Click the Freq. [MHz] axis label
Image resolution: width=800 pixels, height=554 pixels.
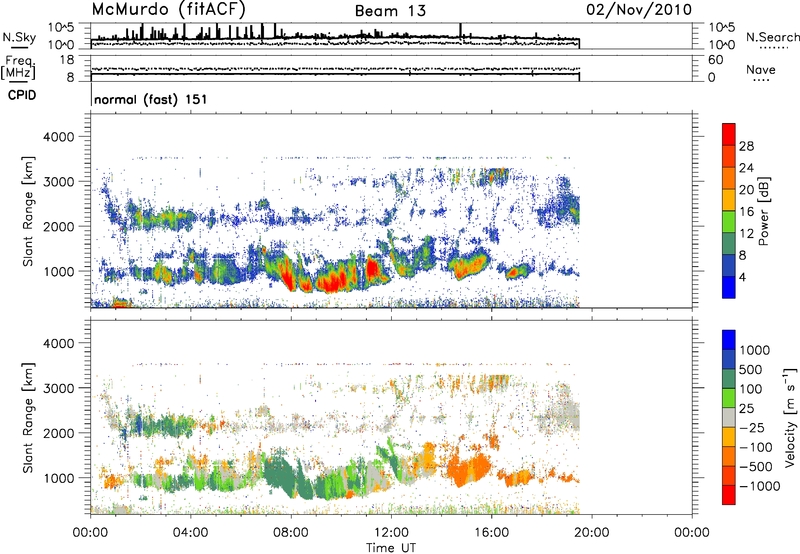coord(18,67)
